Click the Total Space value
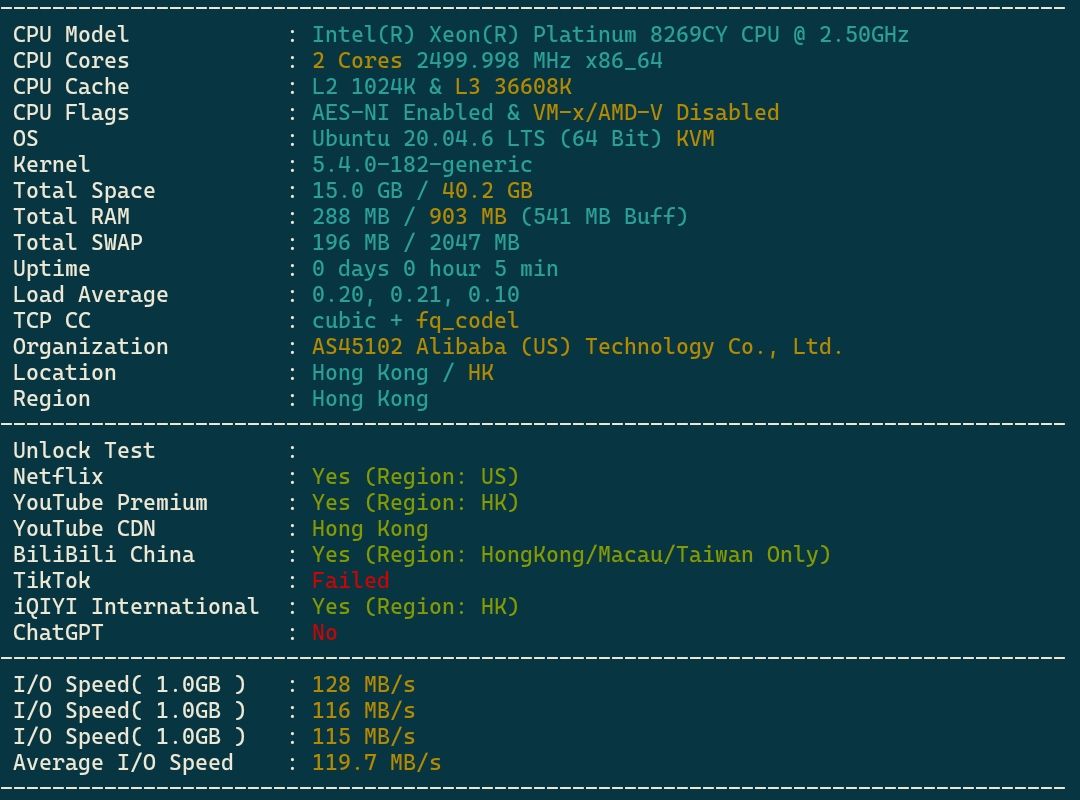 422,191
